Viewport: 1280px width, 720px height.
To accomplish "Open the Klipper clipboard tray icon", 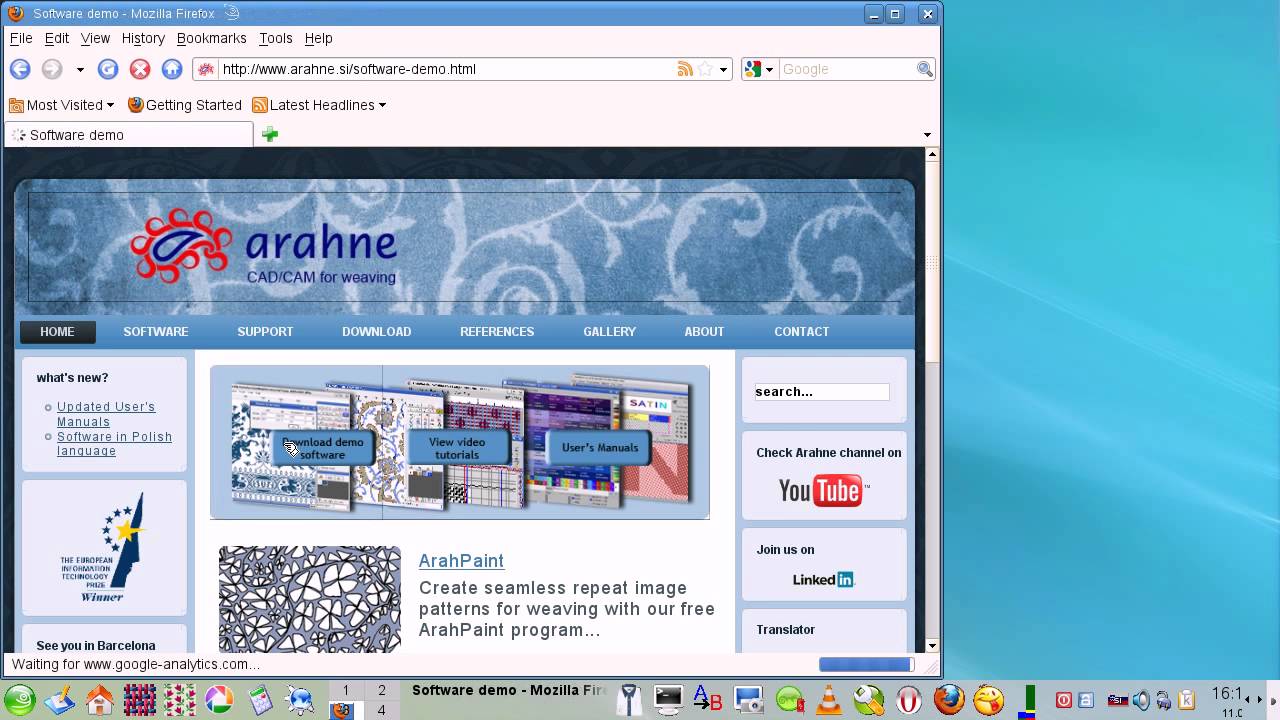I will click(1187, 700).
